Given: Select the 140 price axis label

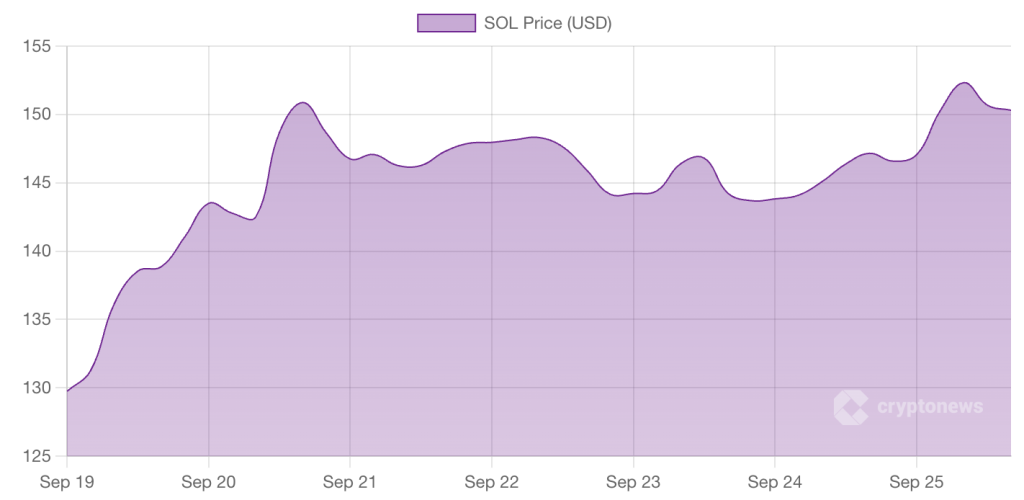Looking at the screenshot, I should tap(39, 251).
